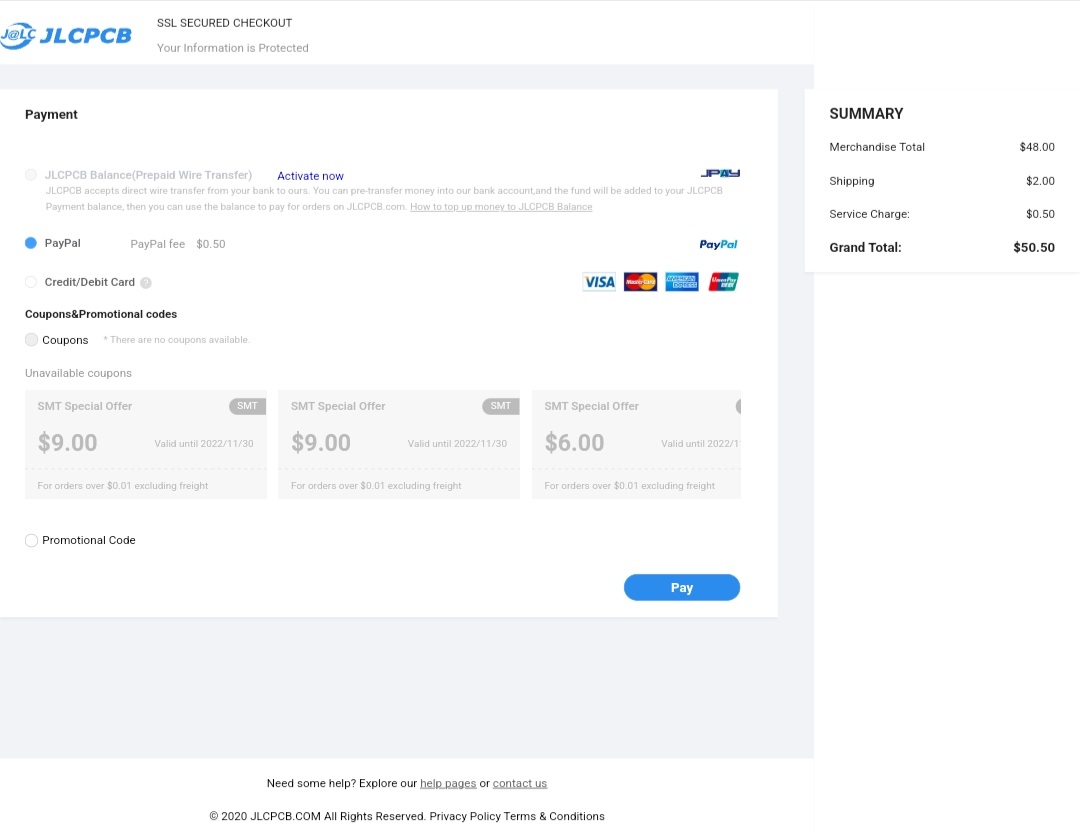This screenshot has width=1080, height=836.
Task: Toggle the Coupons radio option
Action: point(32,339)
